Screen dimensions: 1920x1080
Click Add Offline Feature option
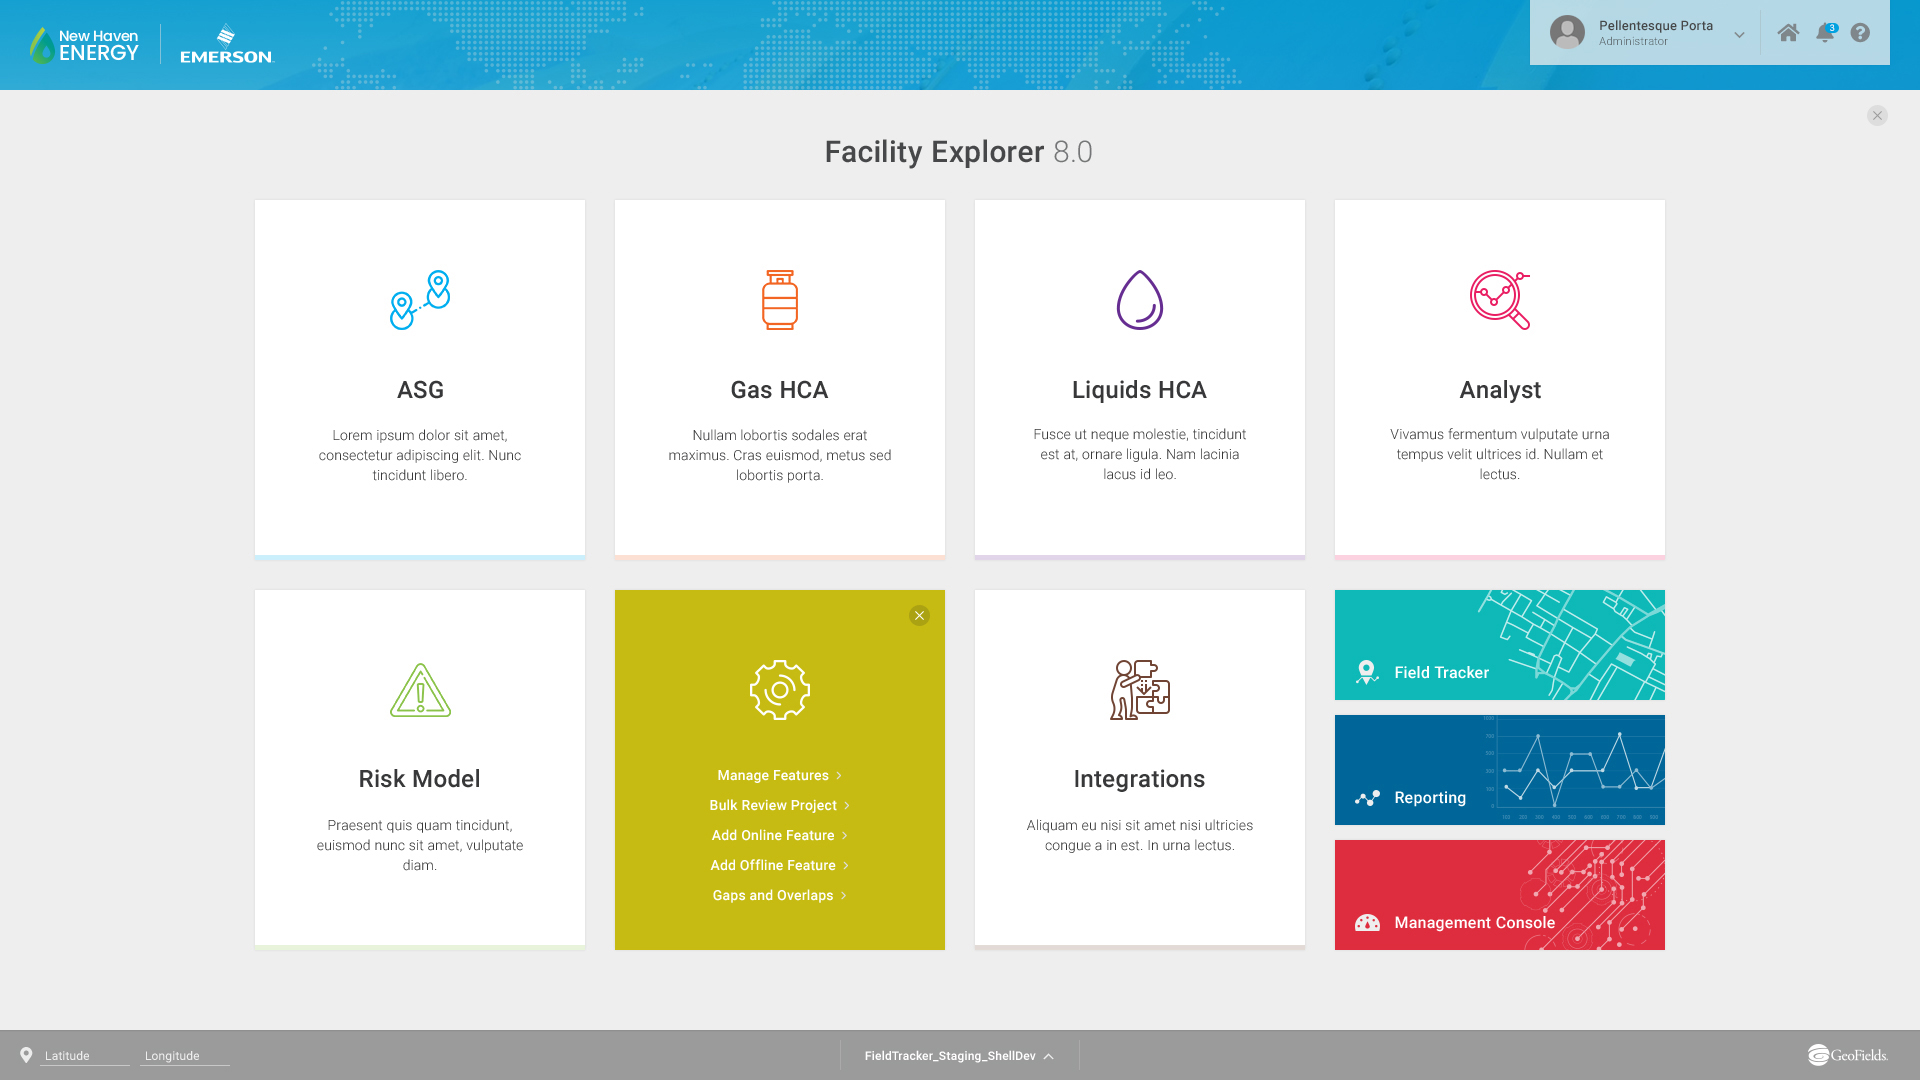[x=779, y=865]
